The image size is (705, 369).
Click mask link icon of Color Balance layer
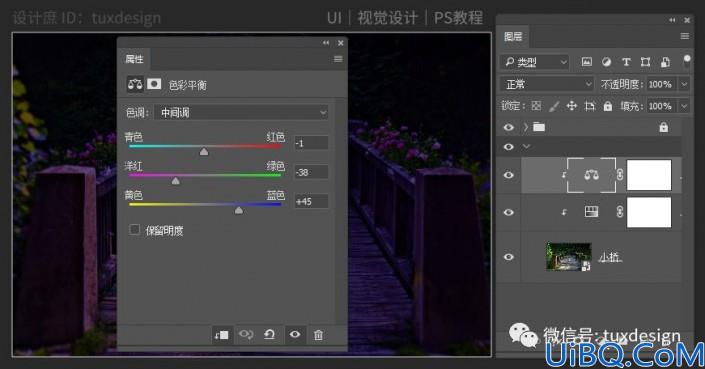[620, 175]
